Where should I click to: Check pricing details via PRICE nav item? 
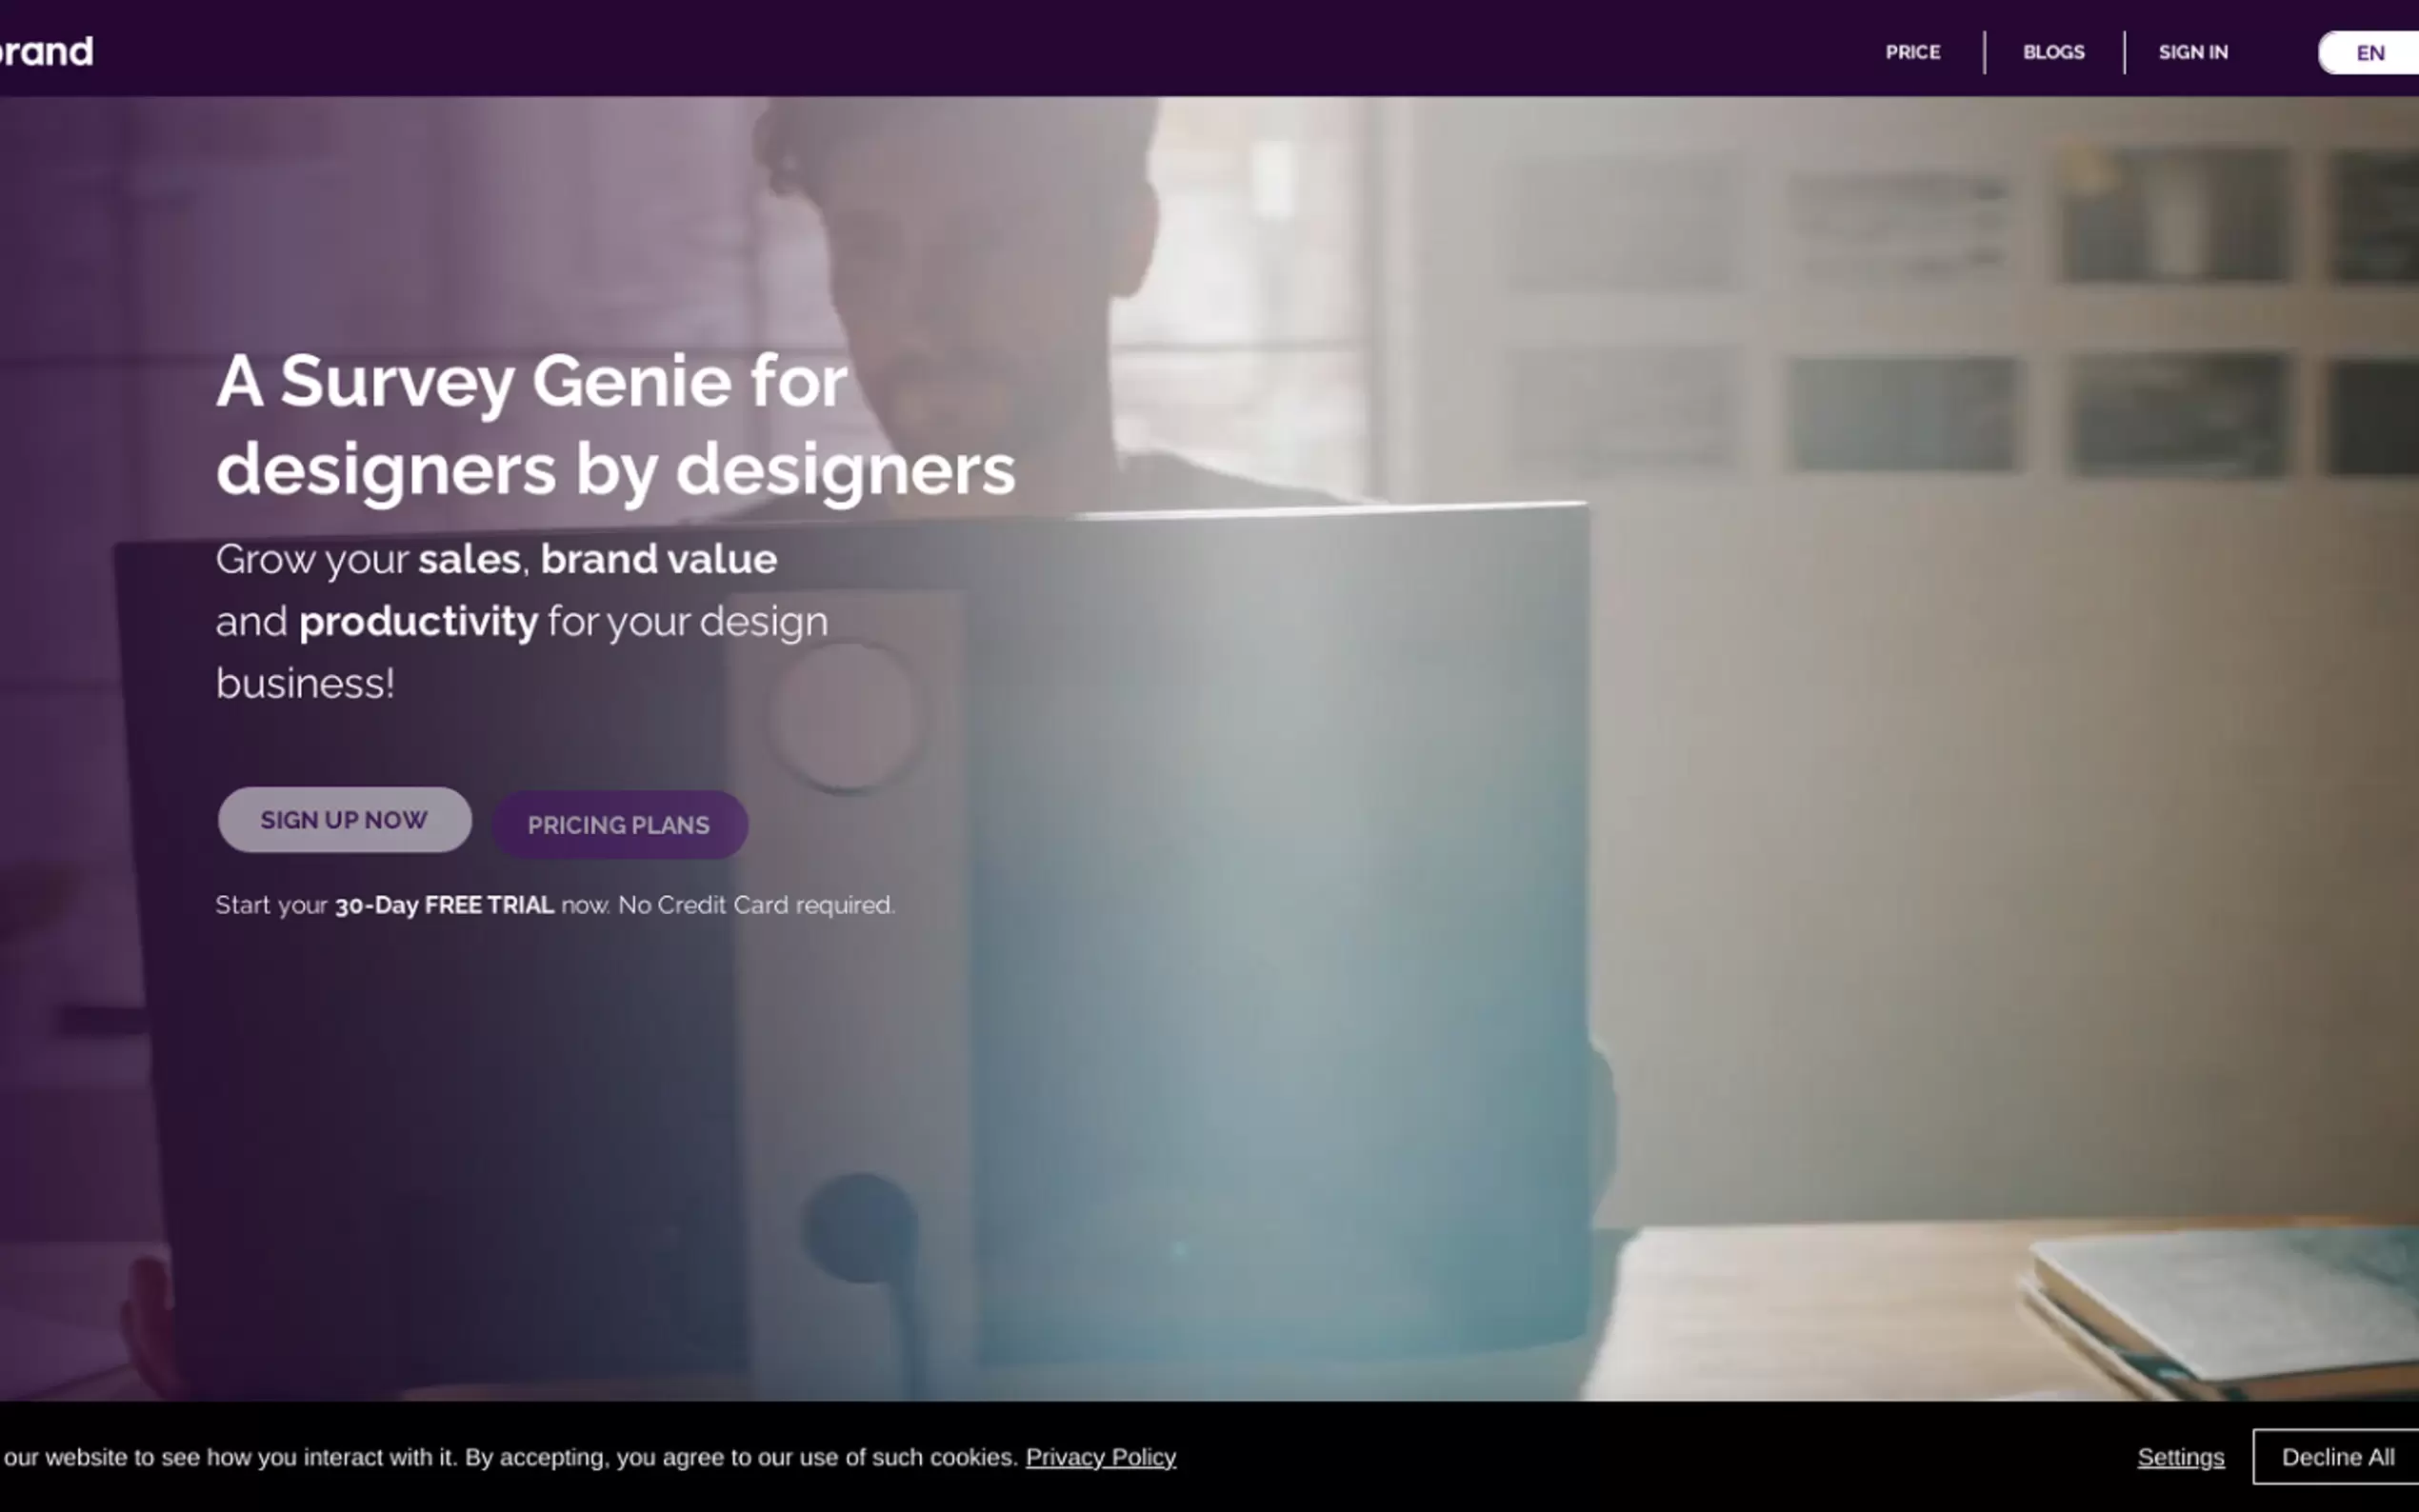[x=1913, y=51]
